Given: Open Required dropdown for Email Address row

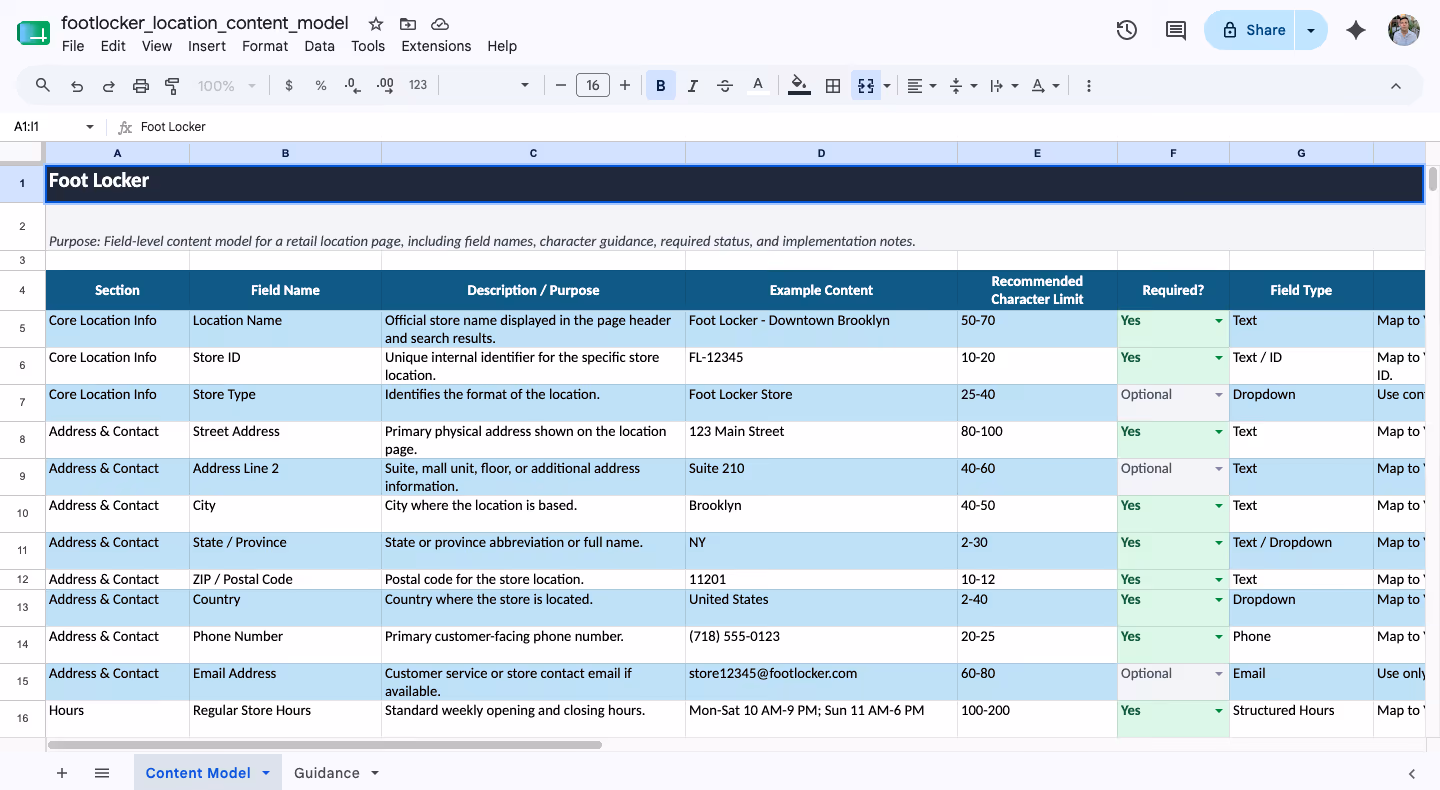Looking at the screenshot, I should [x=1219, y=674].
